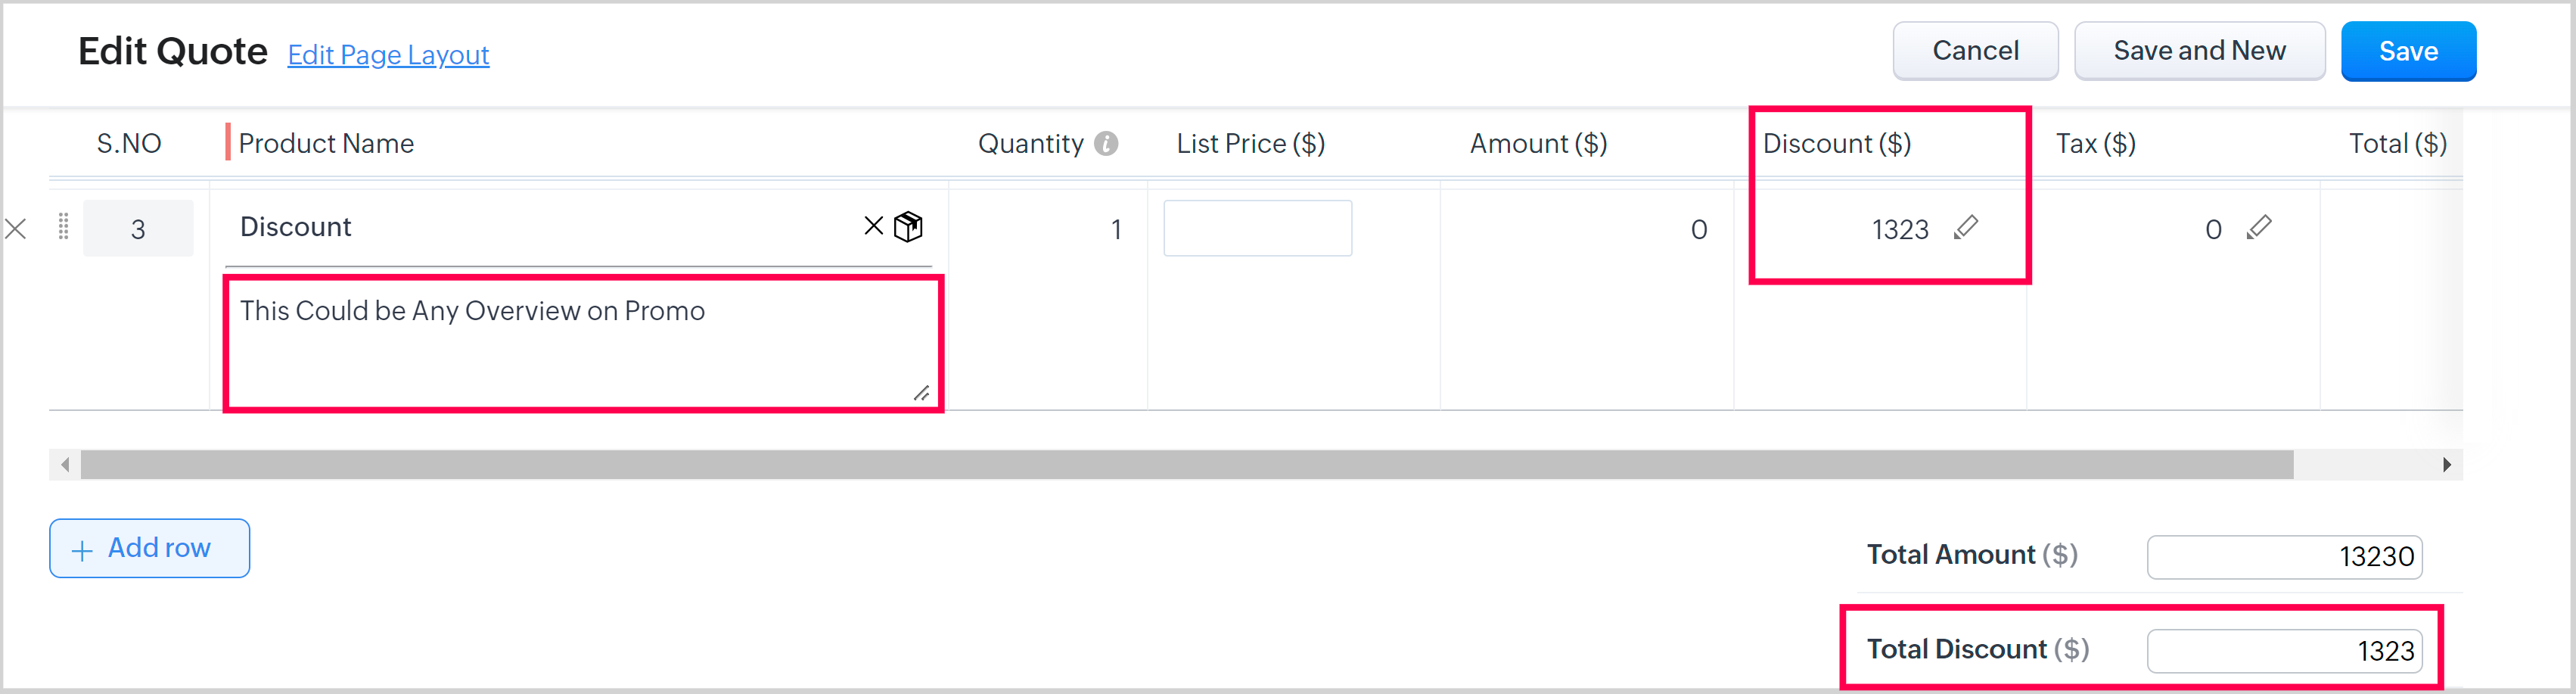This screenshot has width=2576, height=694.
Task: Open the Edit Page Layout link
Action: [x=388, y=55]
